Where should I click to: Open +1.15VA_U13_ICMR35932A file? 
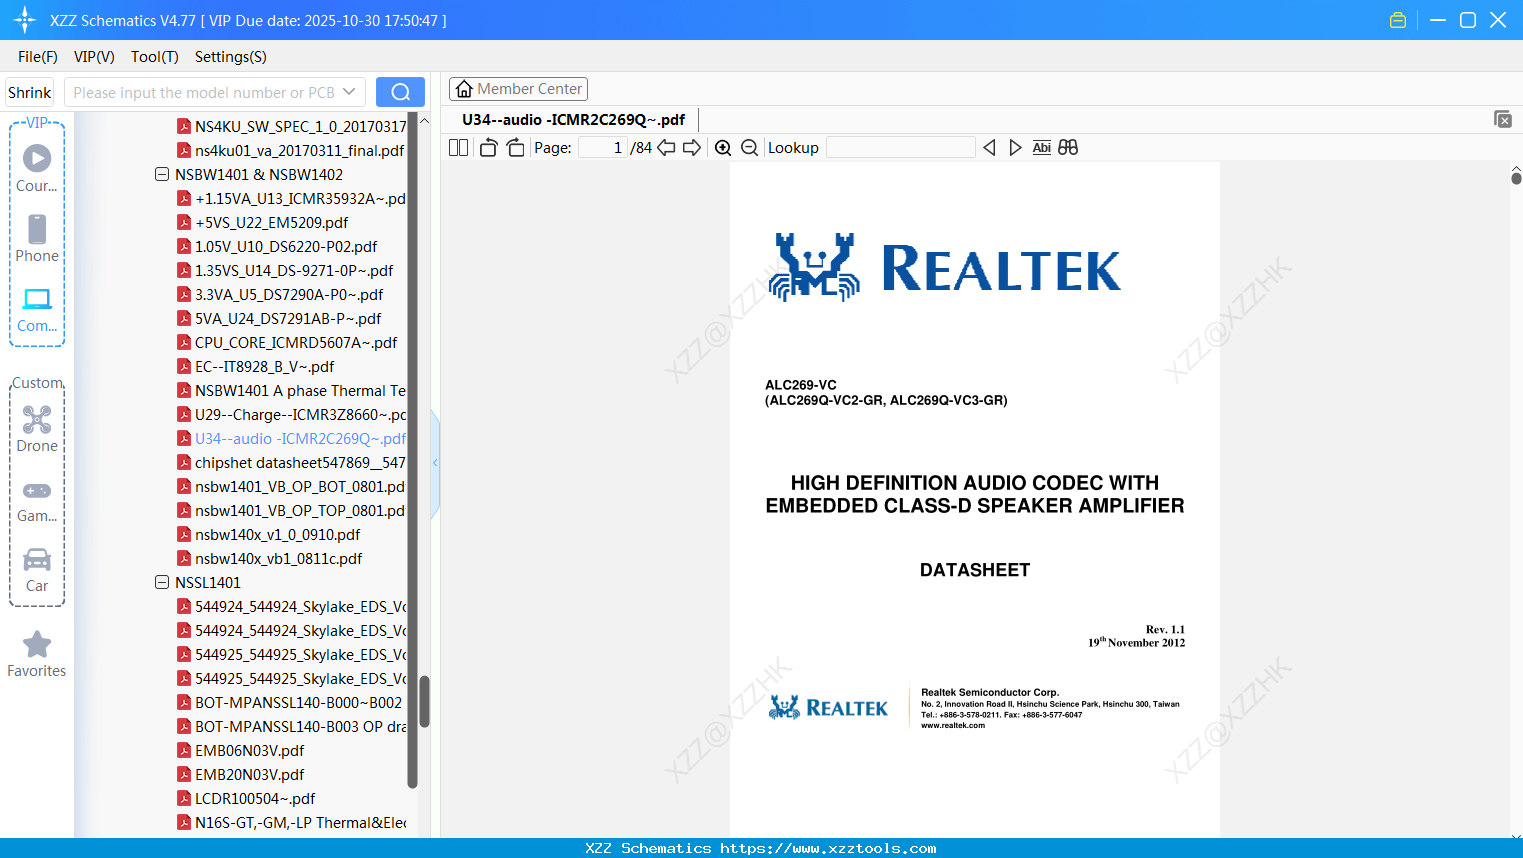(x=291, y=198)
